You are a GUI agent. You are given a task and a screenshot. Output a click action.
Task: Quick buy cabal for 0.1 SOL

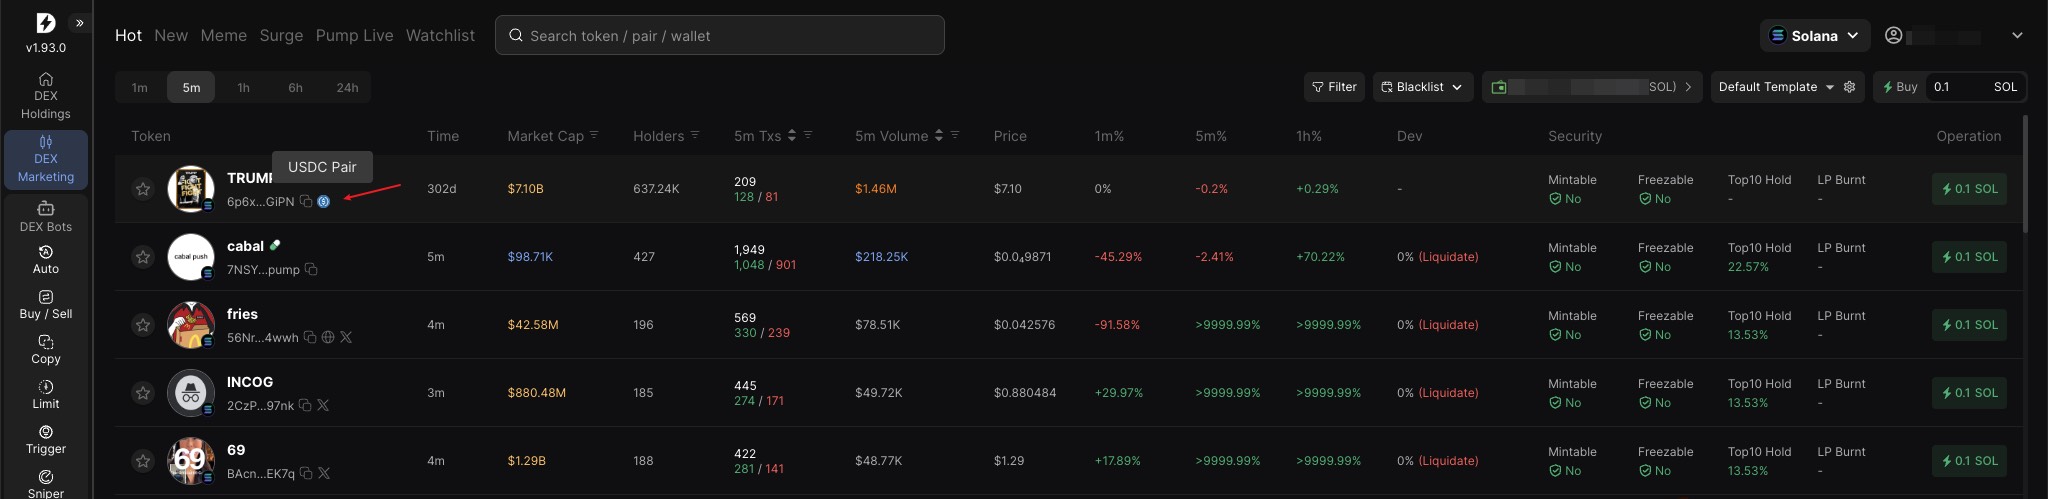[x=1968, y=257]
